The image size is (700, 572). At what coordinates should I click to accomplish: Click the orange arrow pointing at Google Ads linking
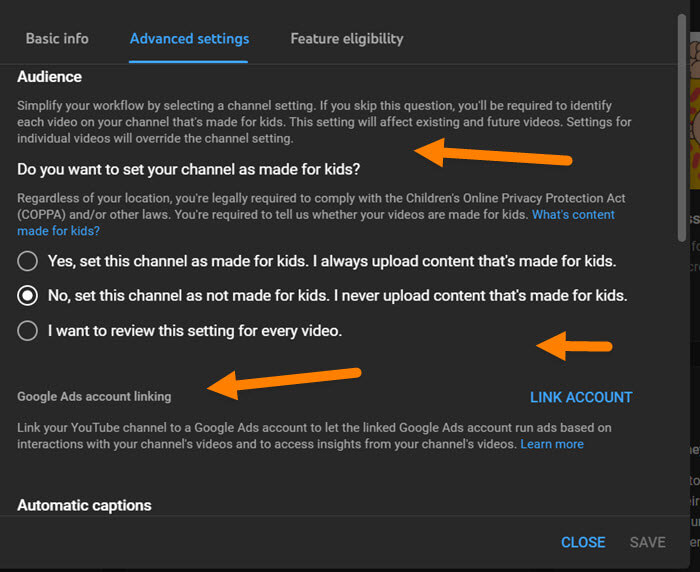click(284, 383)
